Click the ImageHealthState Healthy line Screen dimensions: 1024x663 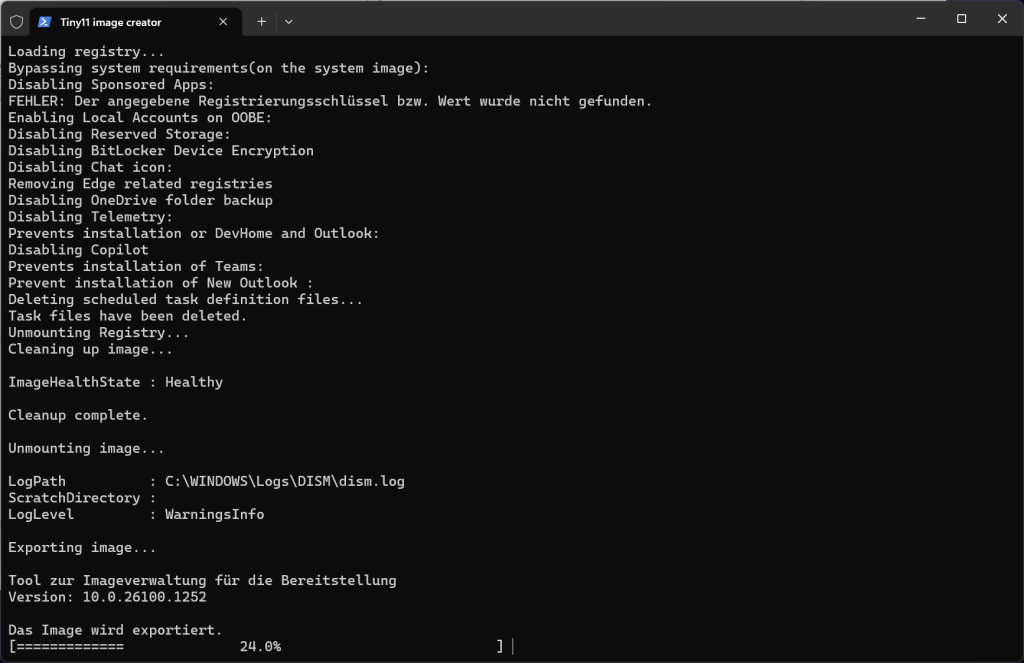115,382
